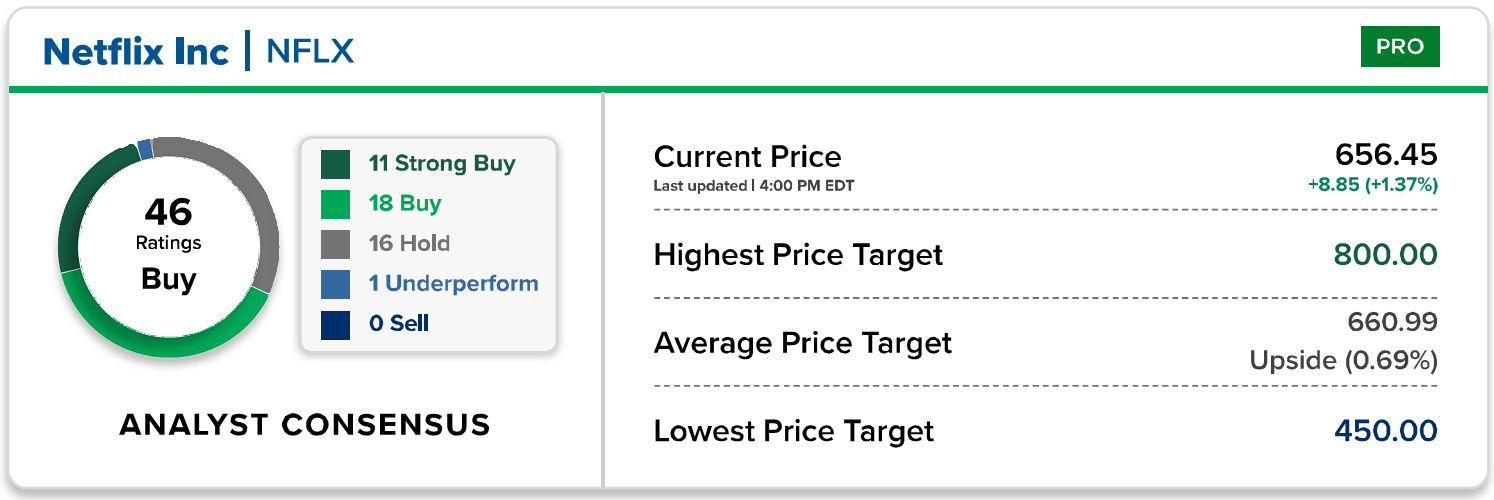Select the Hold gray legend swatch
This screenshot has height=500, width=1494.
335,244
